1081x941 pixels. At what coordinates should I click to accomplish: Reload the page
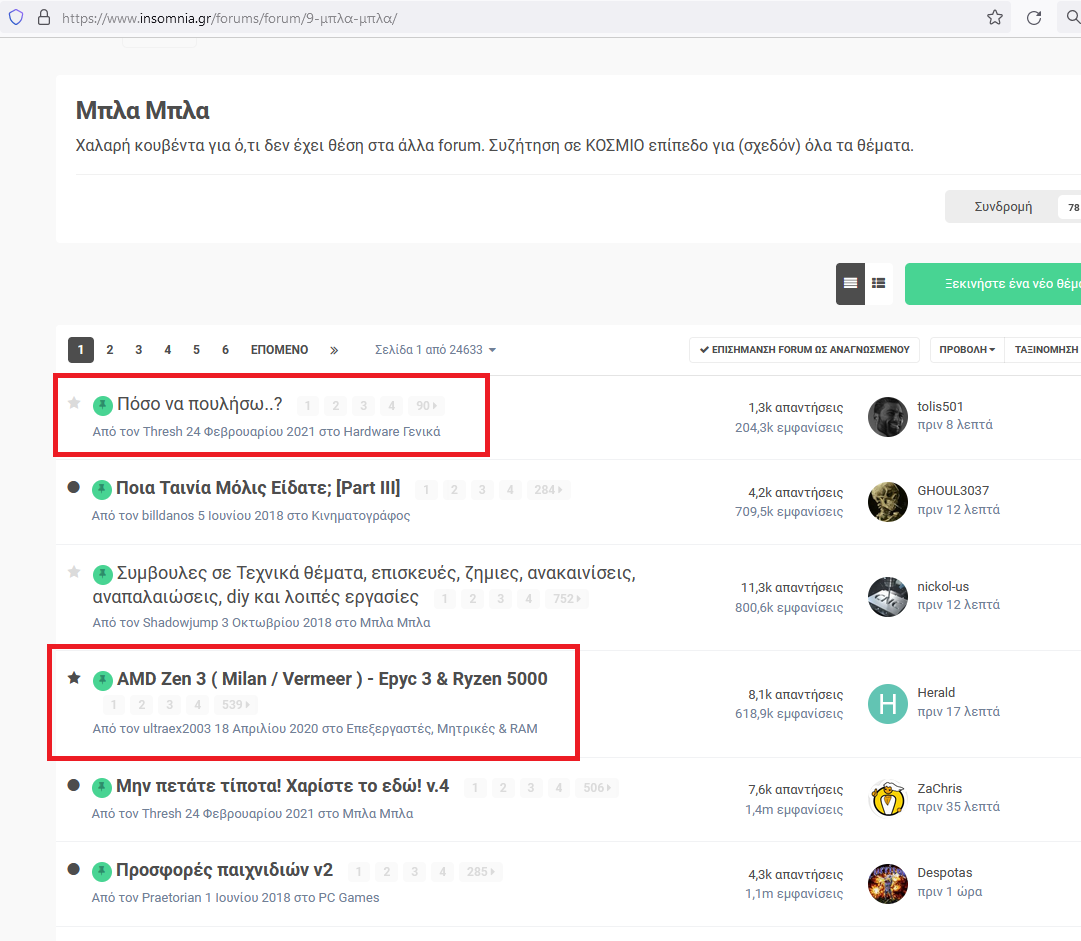1033,17
